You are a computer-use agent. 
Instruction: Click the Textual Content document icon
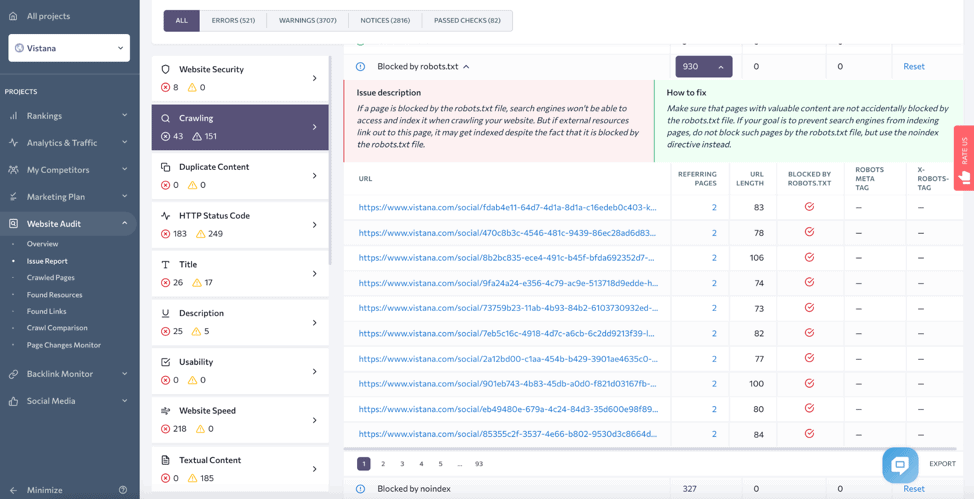(165, 460)
